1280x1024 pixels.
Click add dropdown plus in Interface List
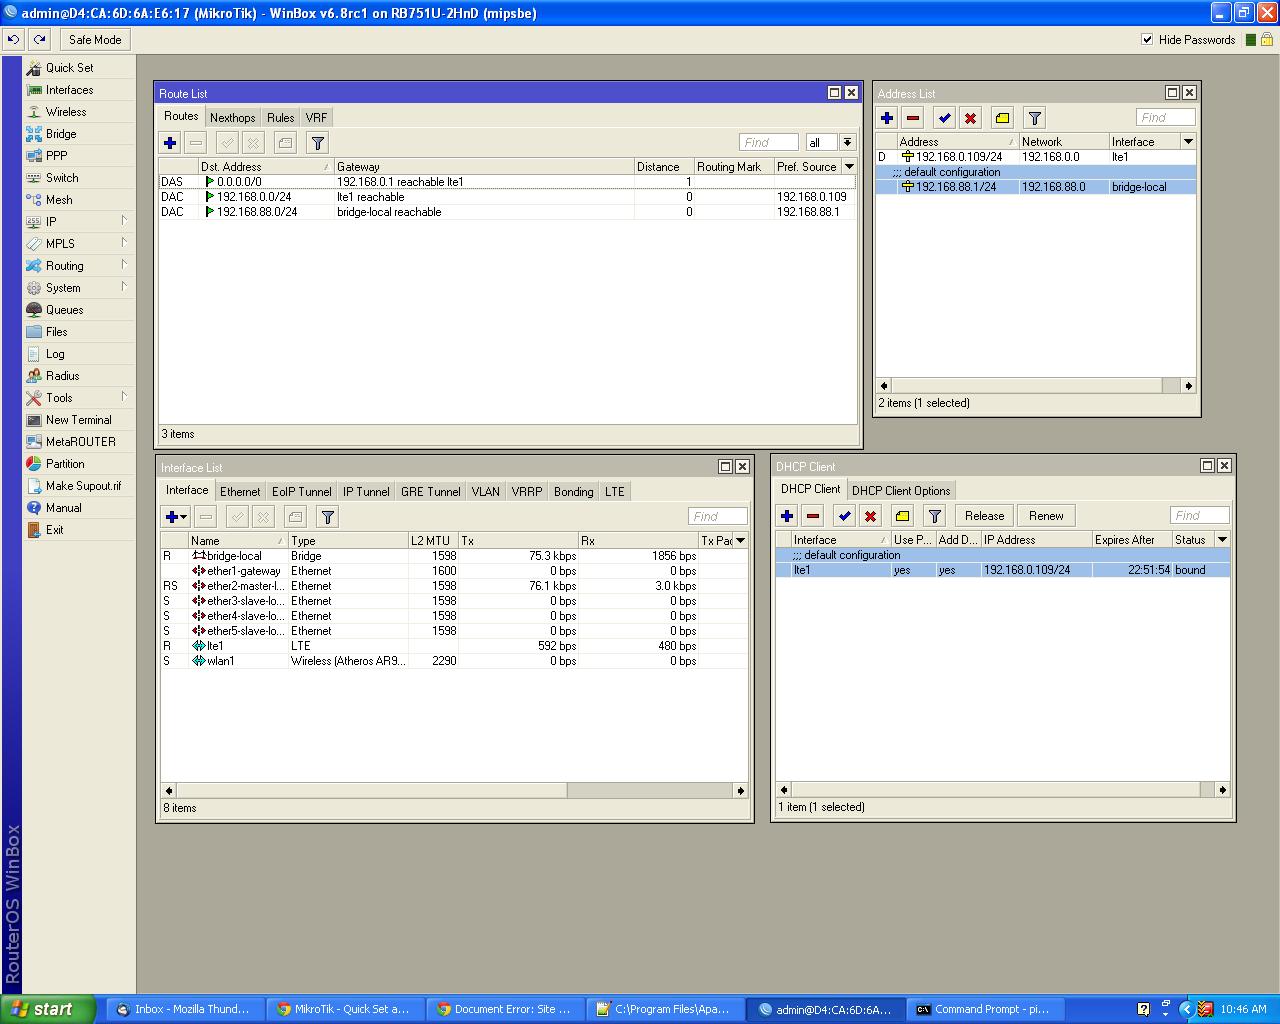pos(176,517)
